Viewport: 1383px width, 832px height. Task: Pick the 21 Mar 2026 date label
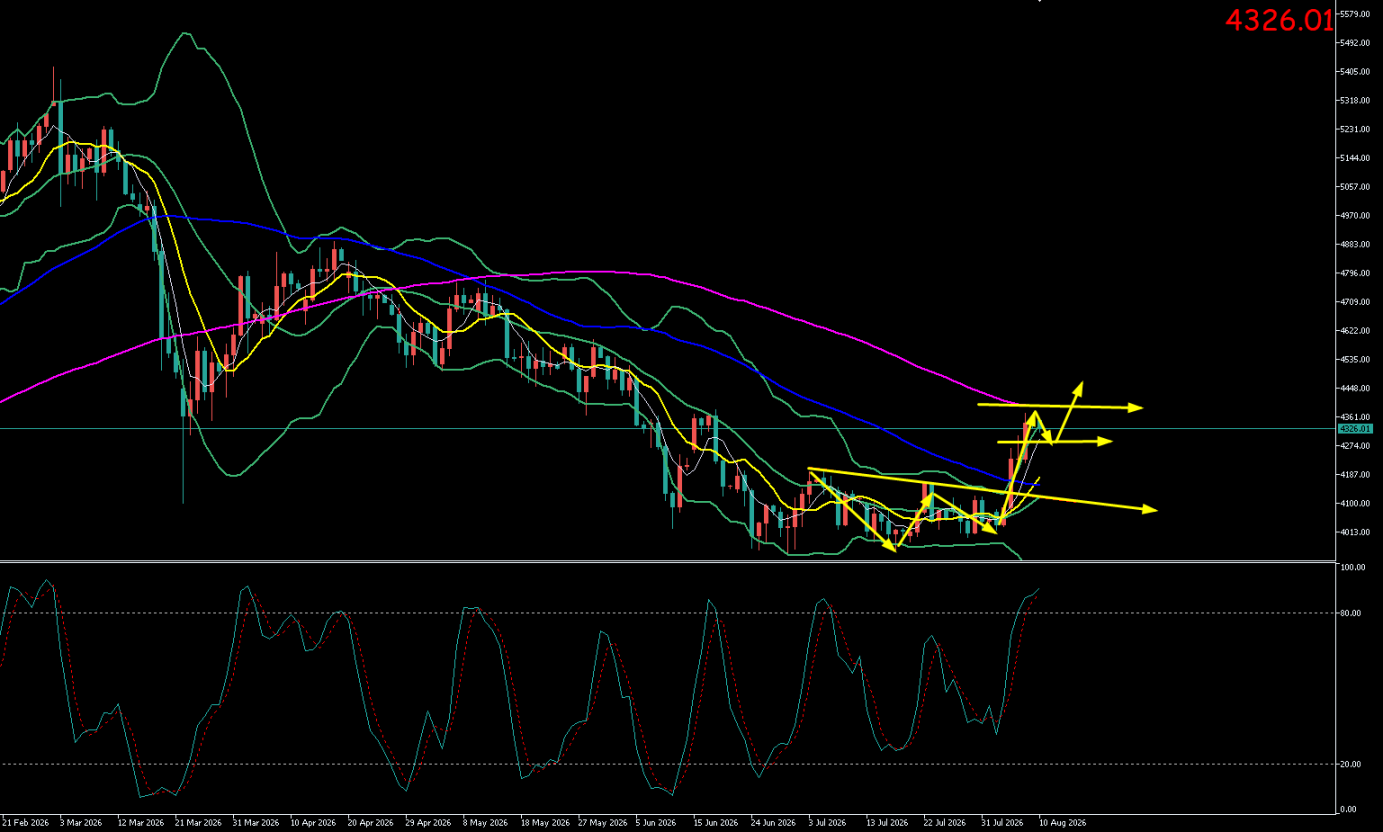[x=197, y=823]
